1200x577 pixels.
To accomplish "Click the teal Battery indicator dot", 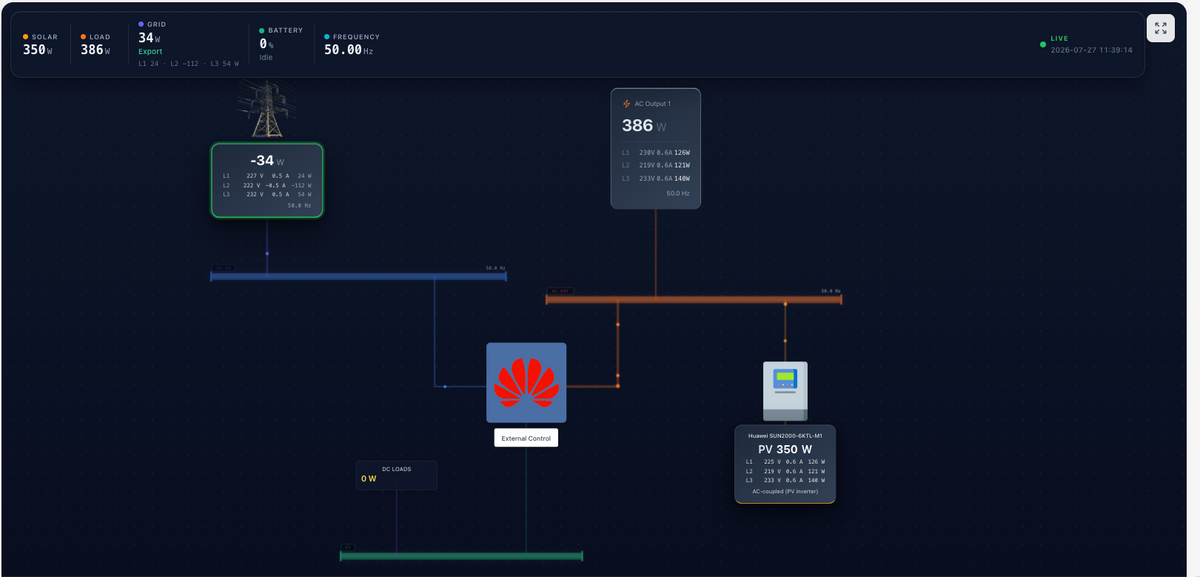I will [x=262, y=31].
